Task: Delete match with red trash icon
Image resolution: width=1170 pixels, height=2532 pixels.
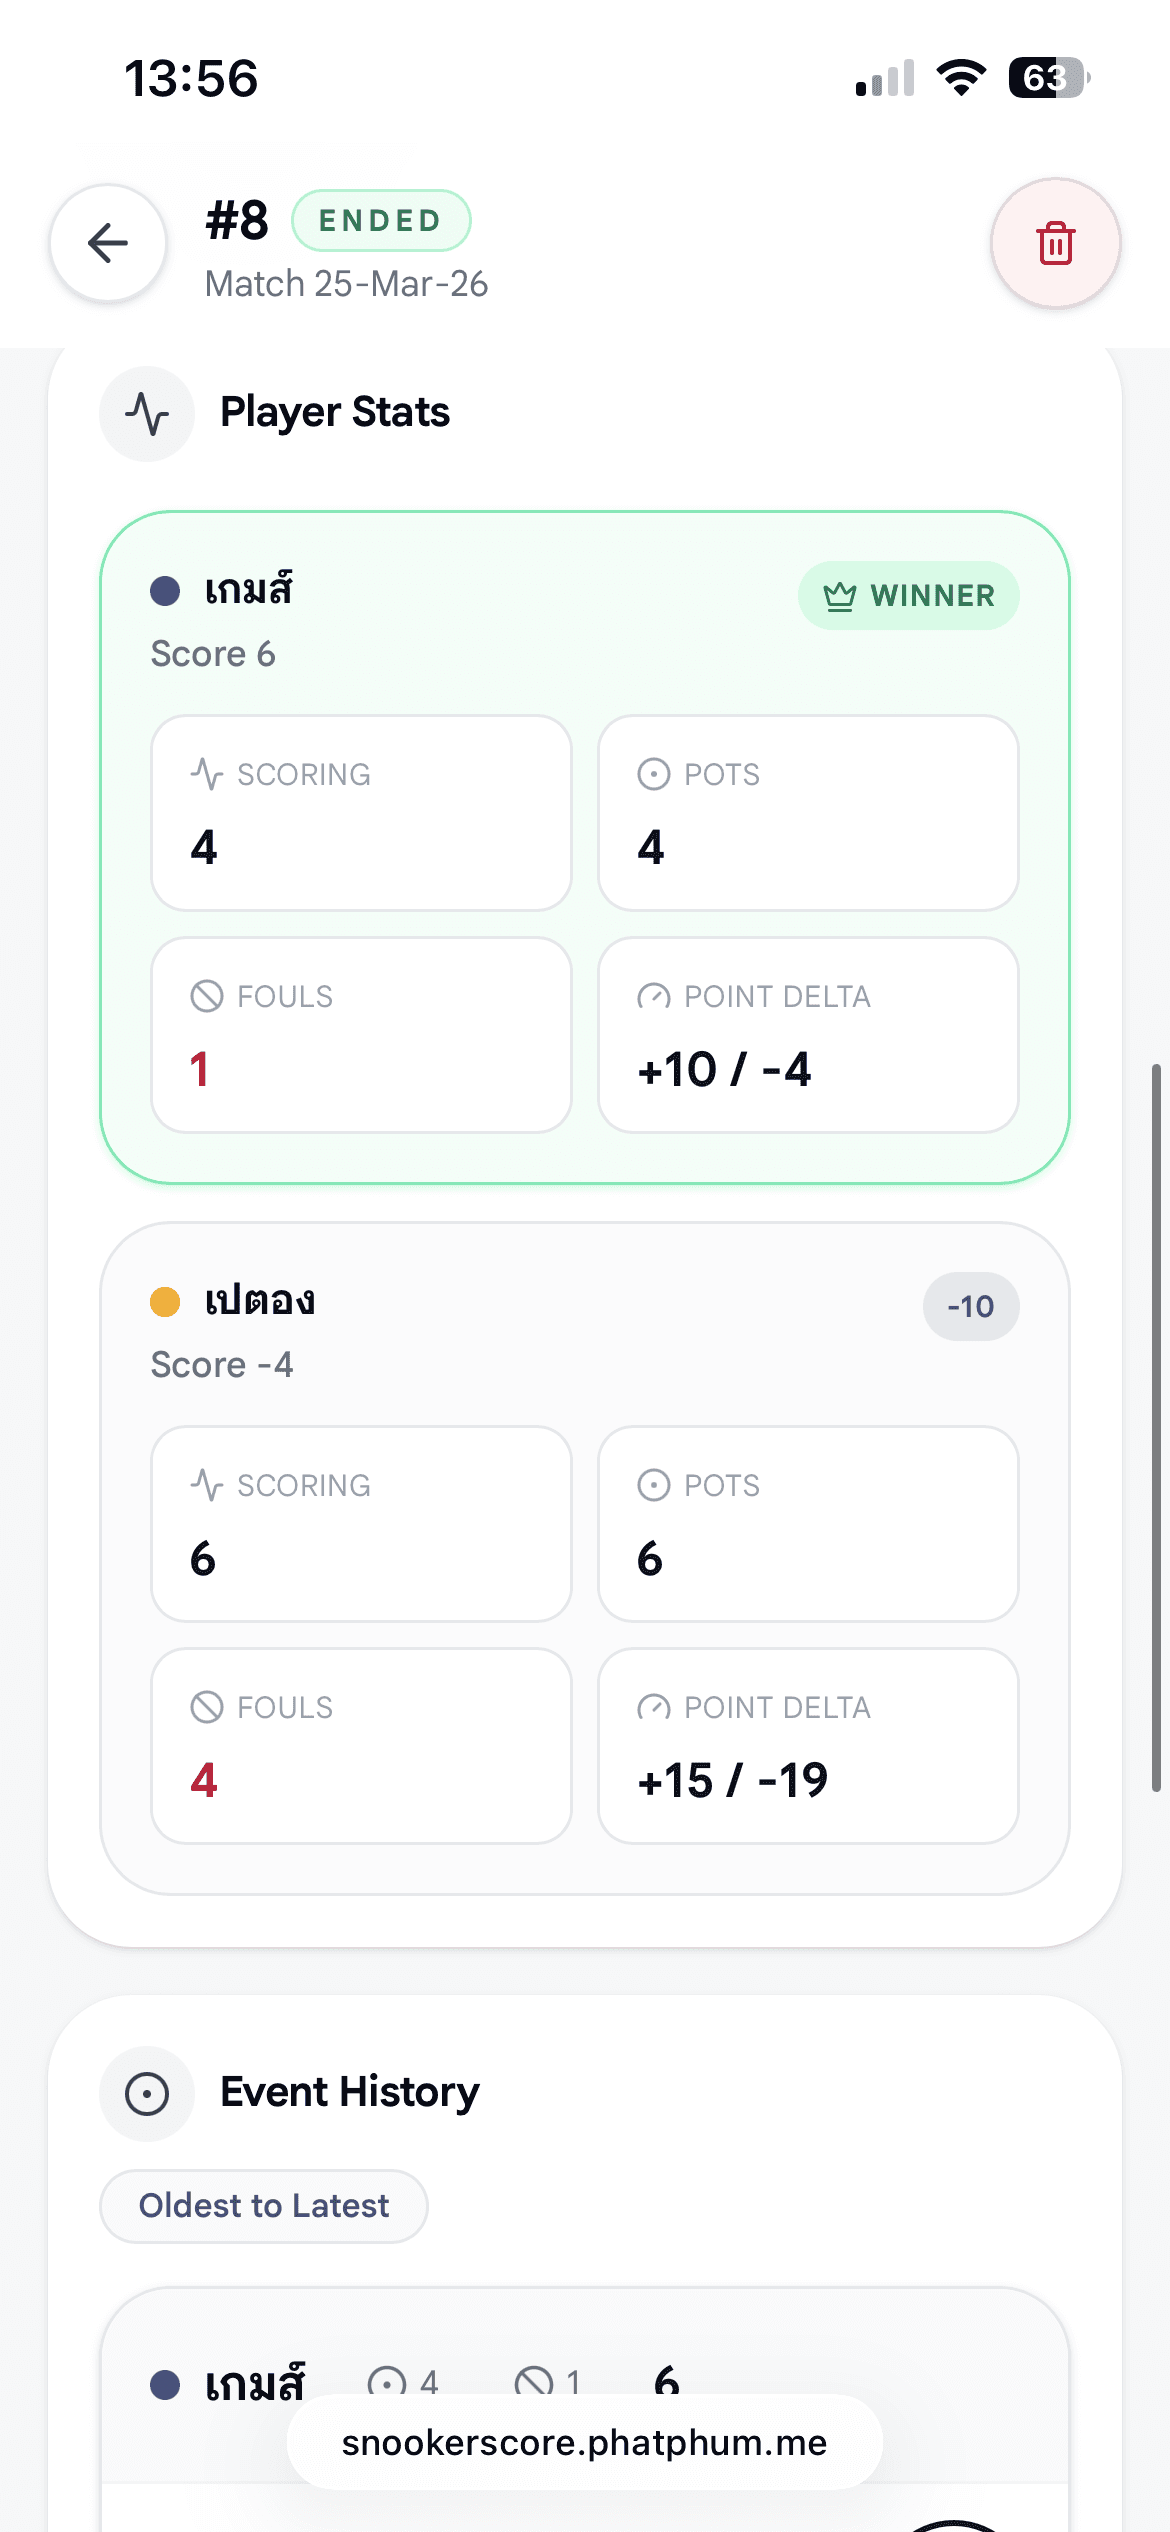Action: pos(1055,243)
